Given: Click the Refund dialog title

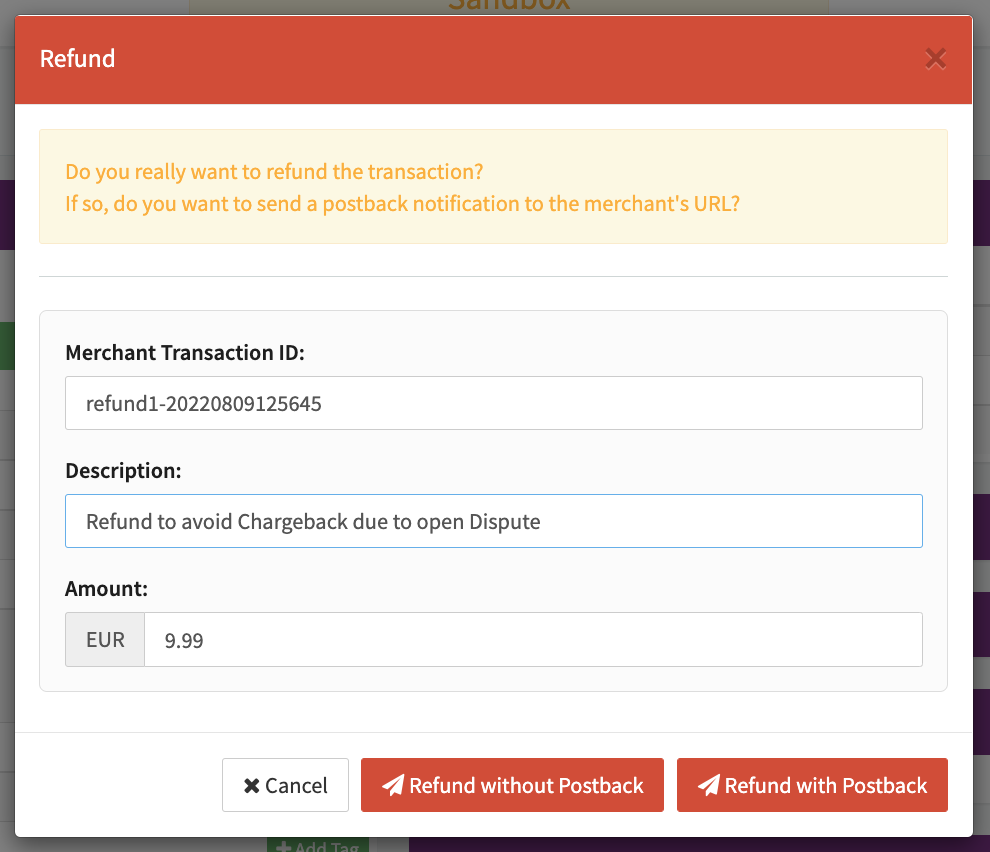Looking at the screenshot, I should click(77, 59).
